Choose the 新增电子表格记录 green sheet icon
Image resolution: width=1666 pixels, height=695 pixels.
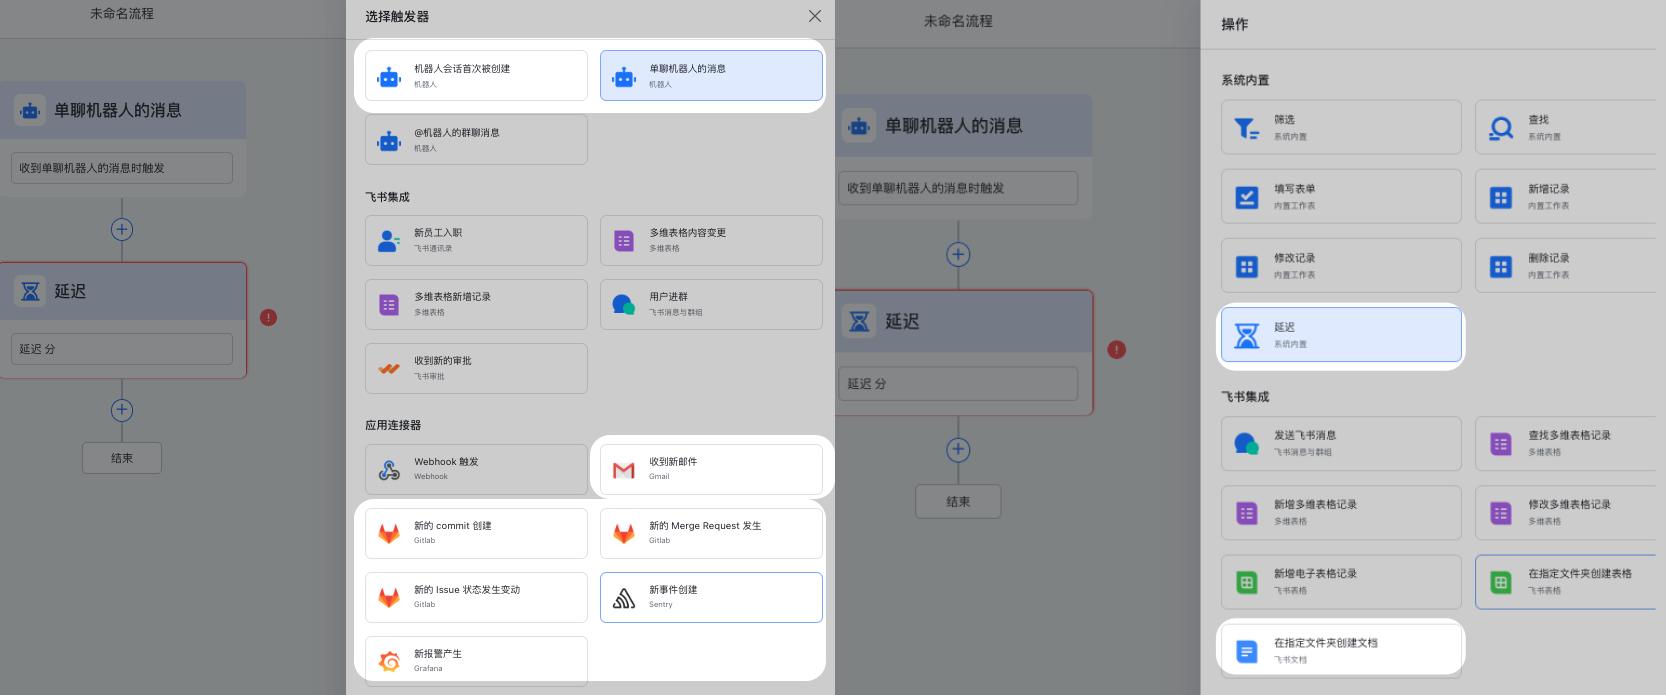point(1247,582)
